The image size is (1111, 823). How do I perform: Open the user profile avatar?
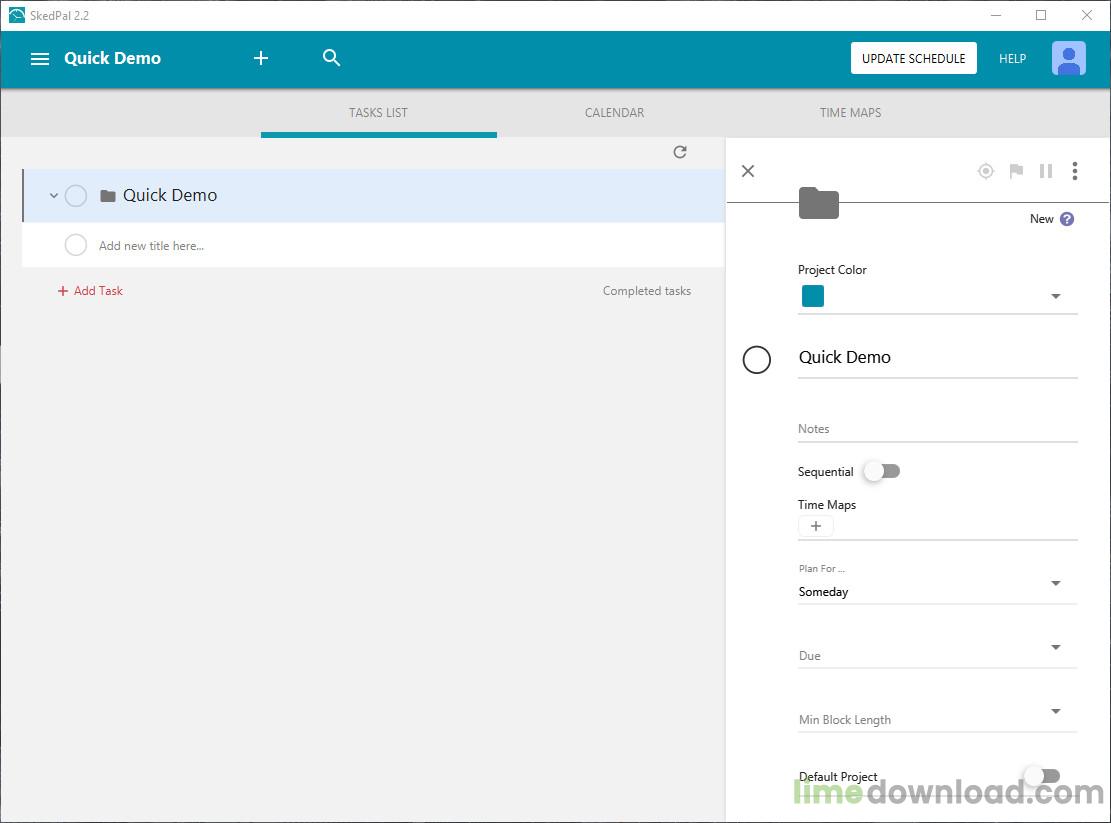coord(1068,58)
